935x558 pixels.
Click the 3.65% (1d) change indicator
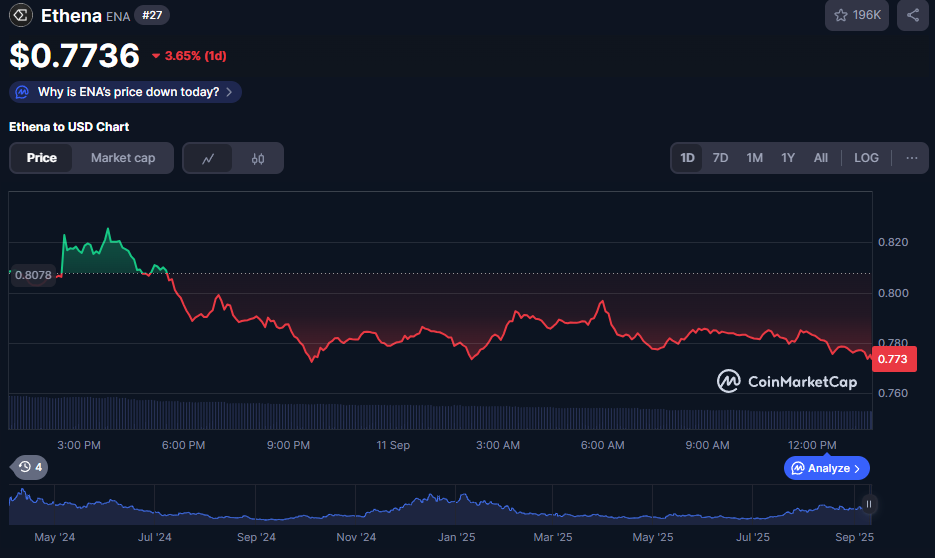[189, 55]
